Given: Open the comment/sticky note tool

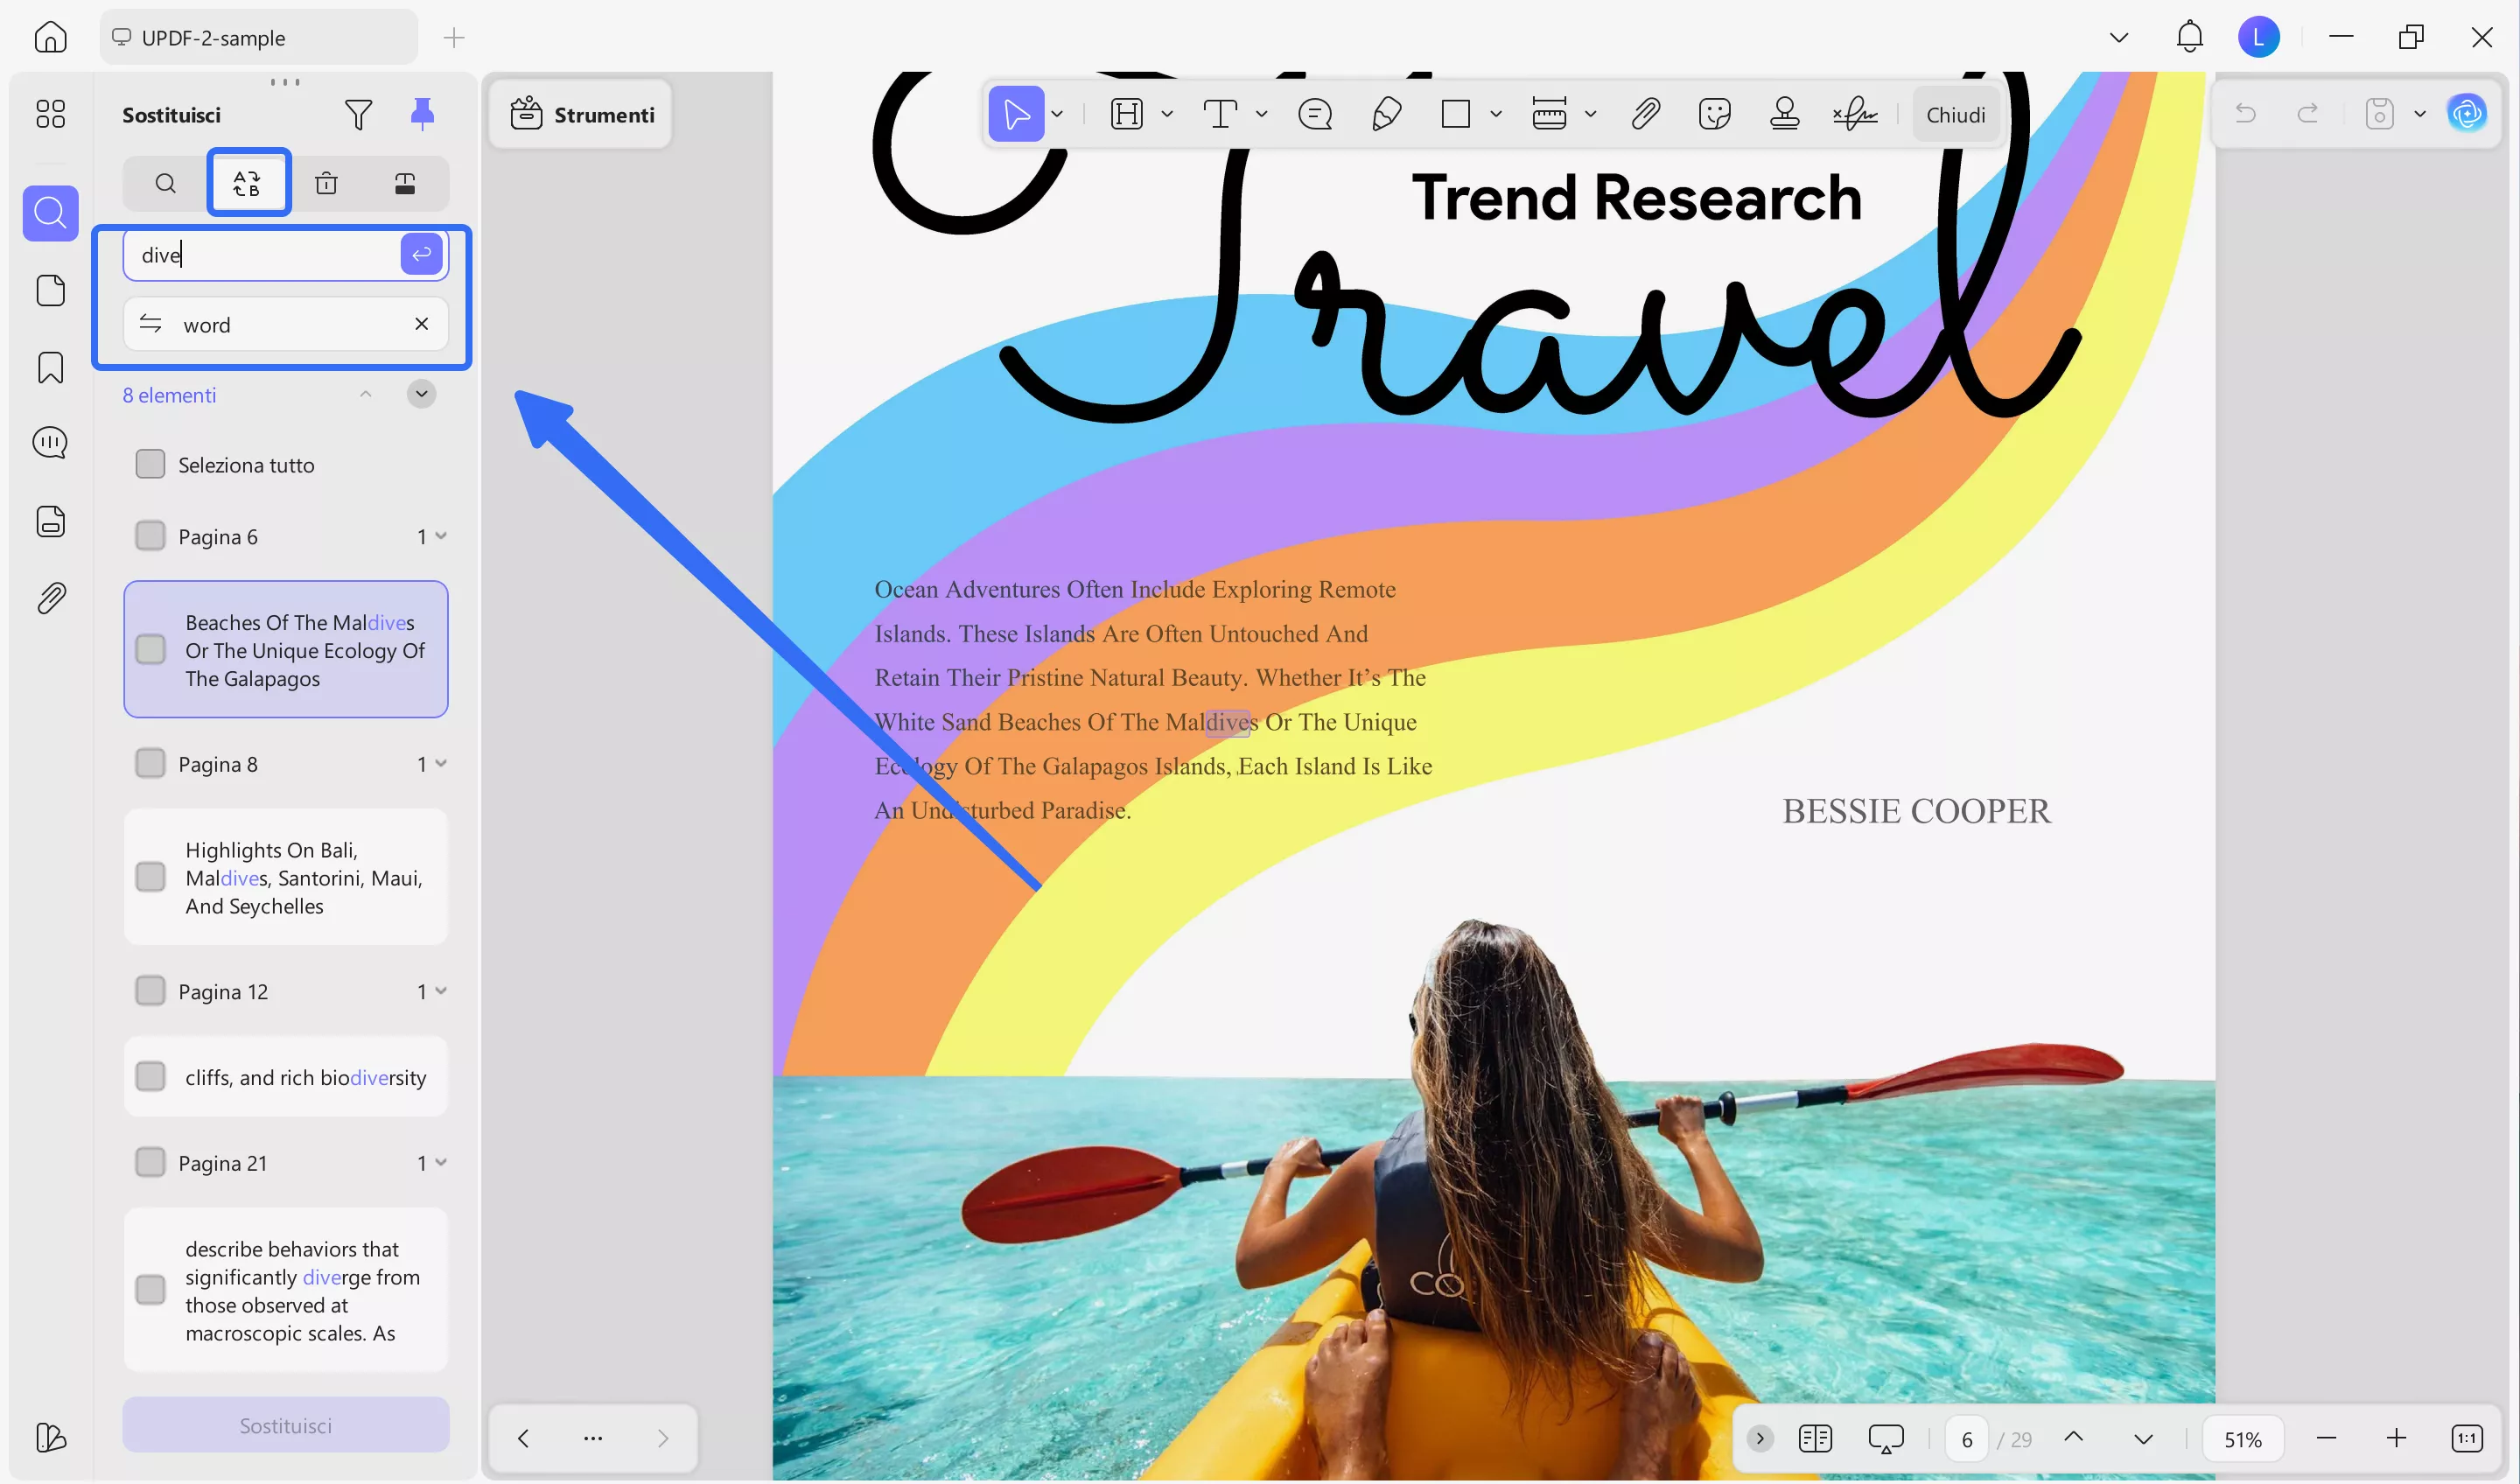Looking at the screenshot, I should tap(1314, 113).
